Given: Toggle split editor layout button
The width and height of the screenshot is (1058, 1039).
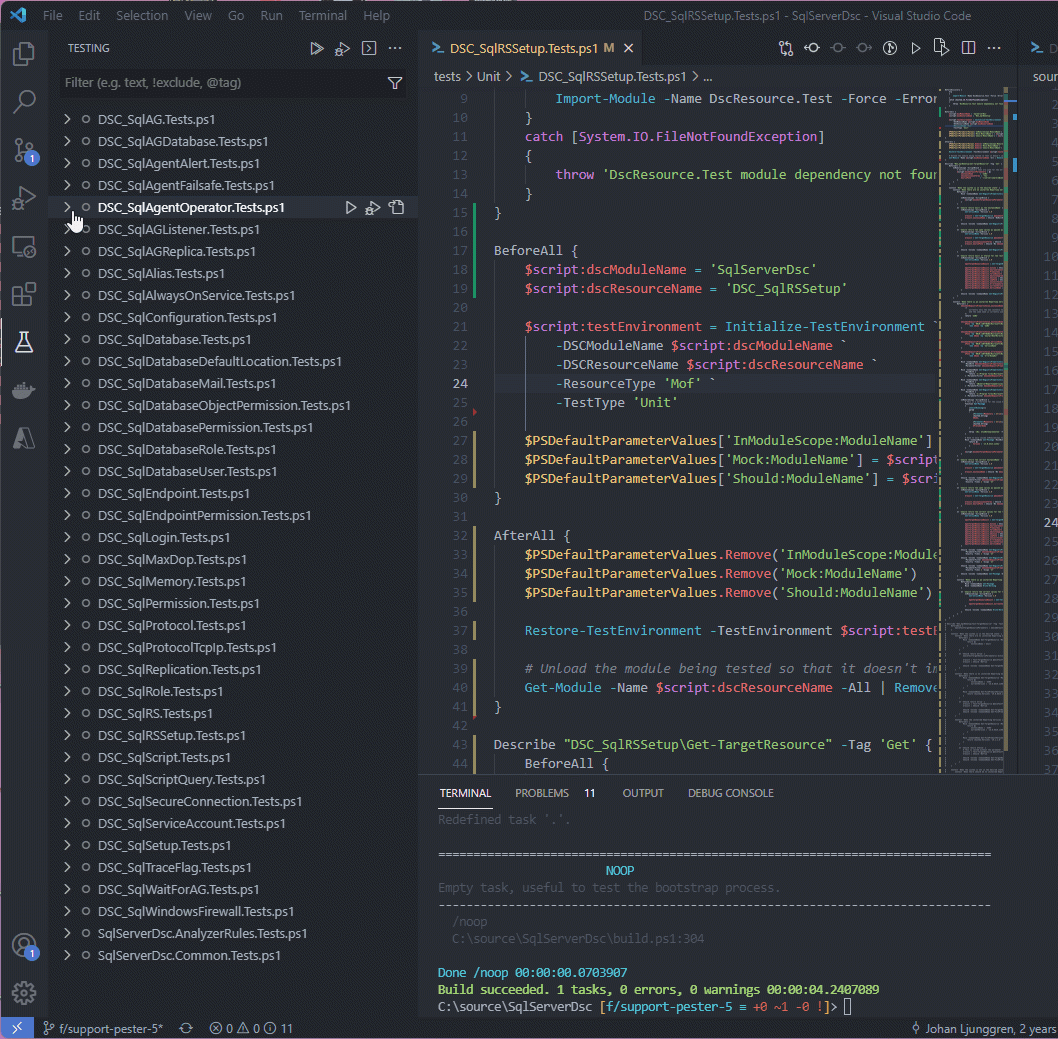Looking at the screenshot, I should coord(968,48).
